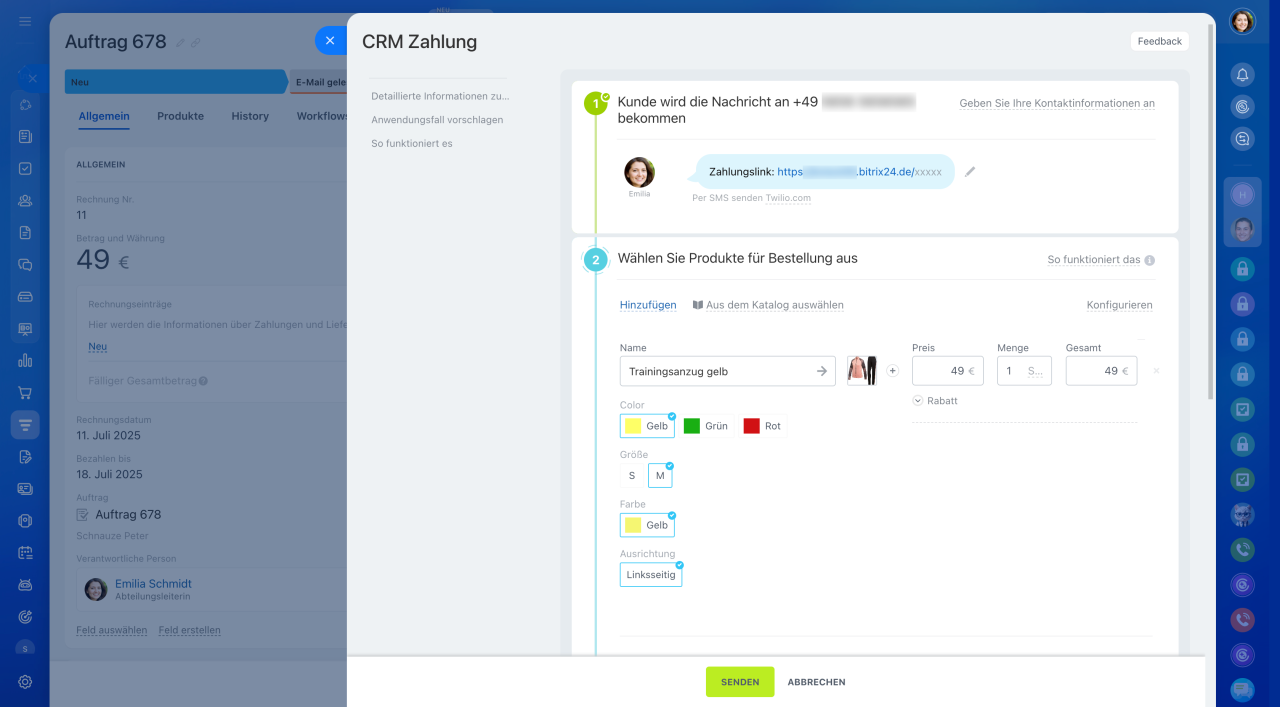Open the Konfigurieren options

(x=1119, y=305)
